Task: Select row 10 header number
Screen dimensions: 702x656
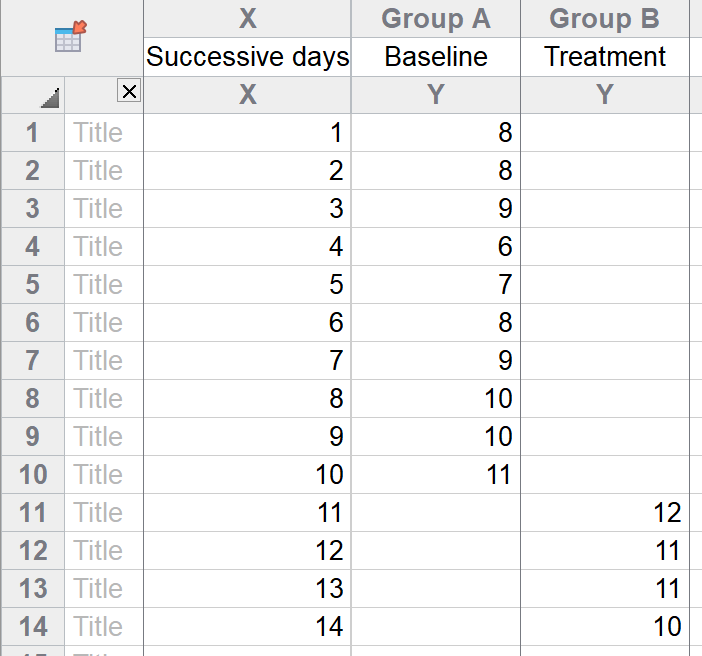Action: point(33,474)
